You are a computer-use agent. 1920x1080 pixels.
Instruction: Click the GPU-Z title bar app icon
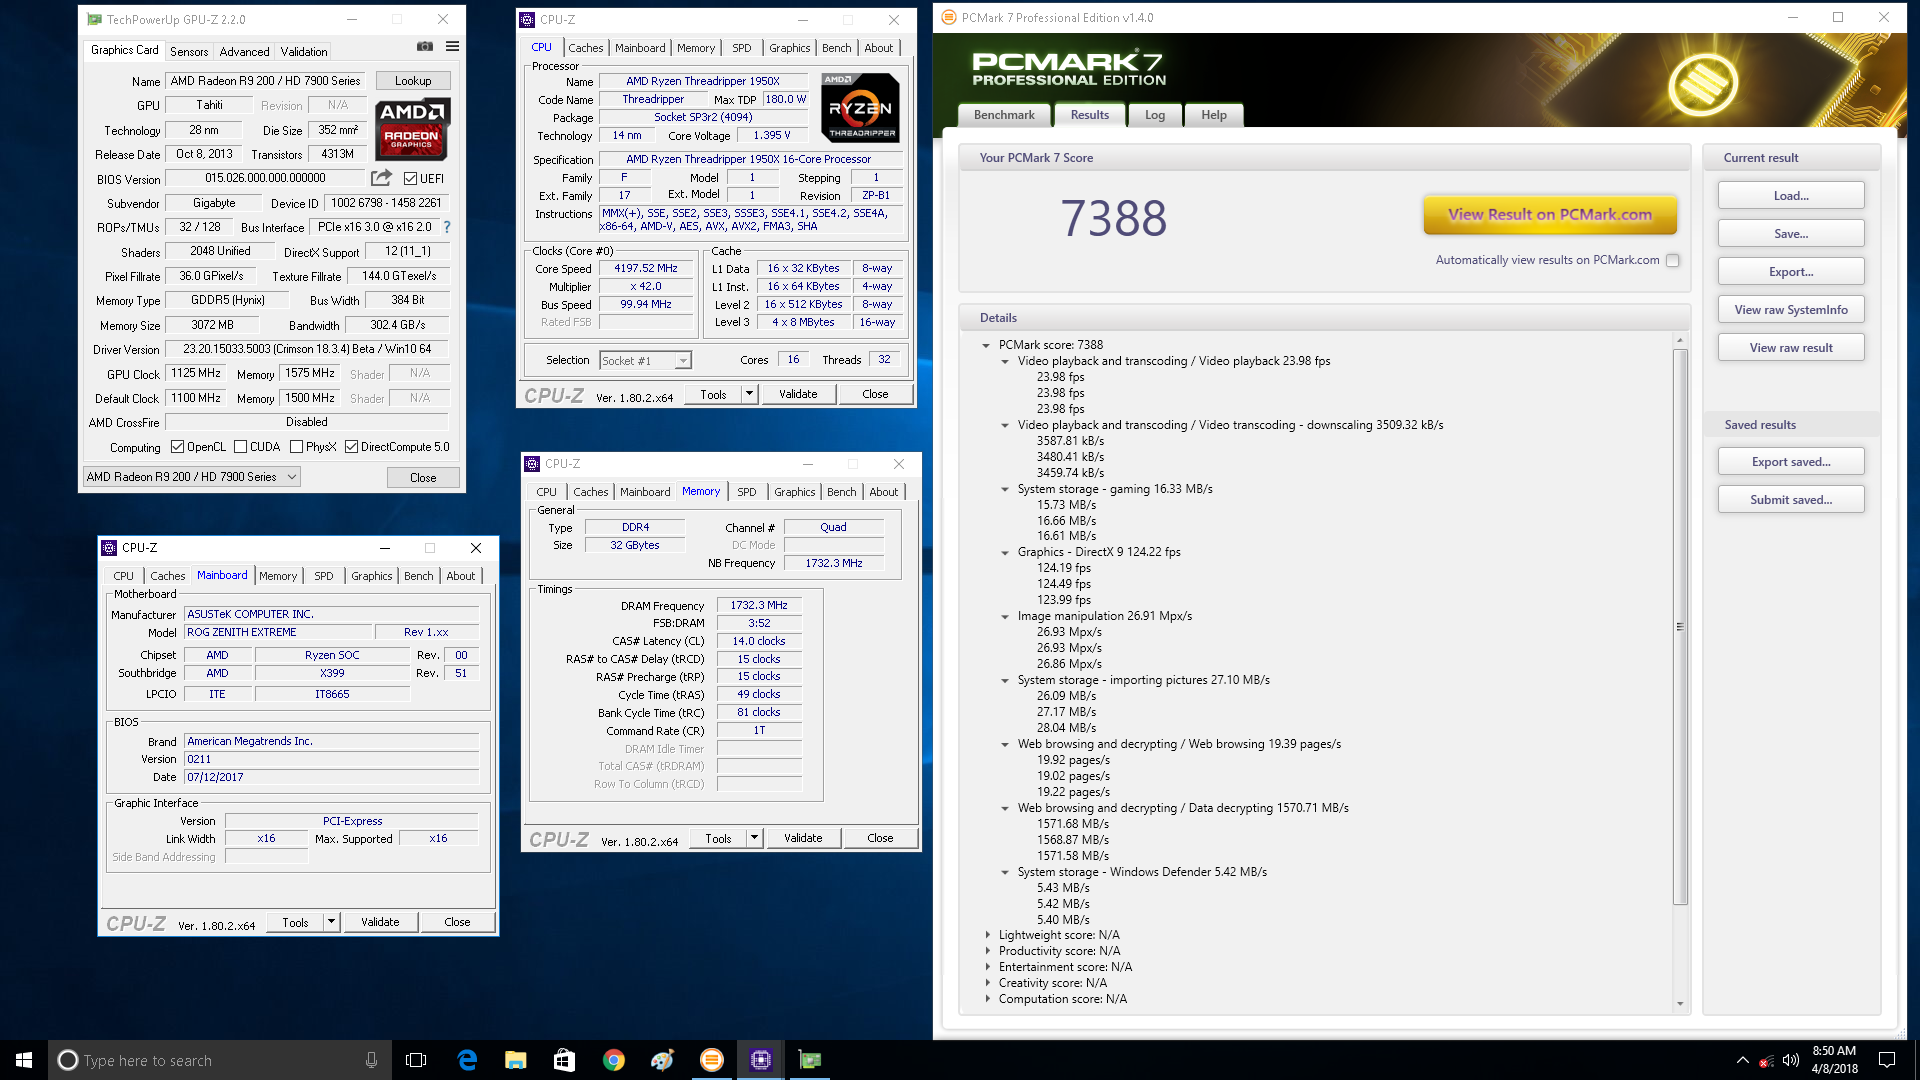point(94,19)
